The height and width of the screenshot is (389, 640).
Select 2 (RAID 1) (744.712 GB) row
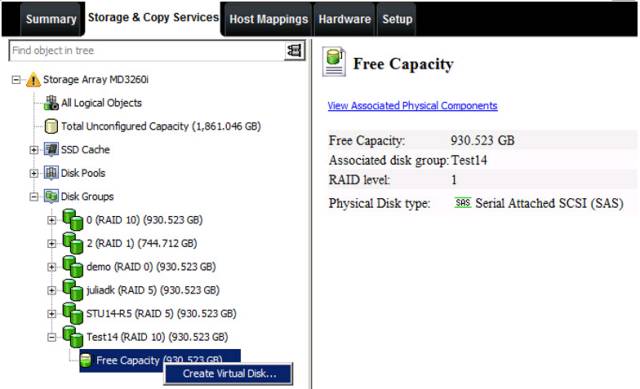(x=142, y=243)
